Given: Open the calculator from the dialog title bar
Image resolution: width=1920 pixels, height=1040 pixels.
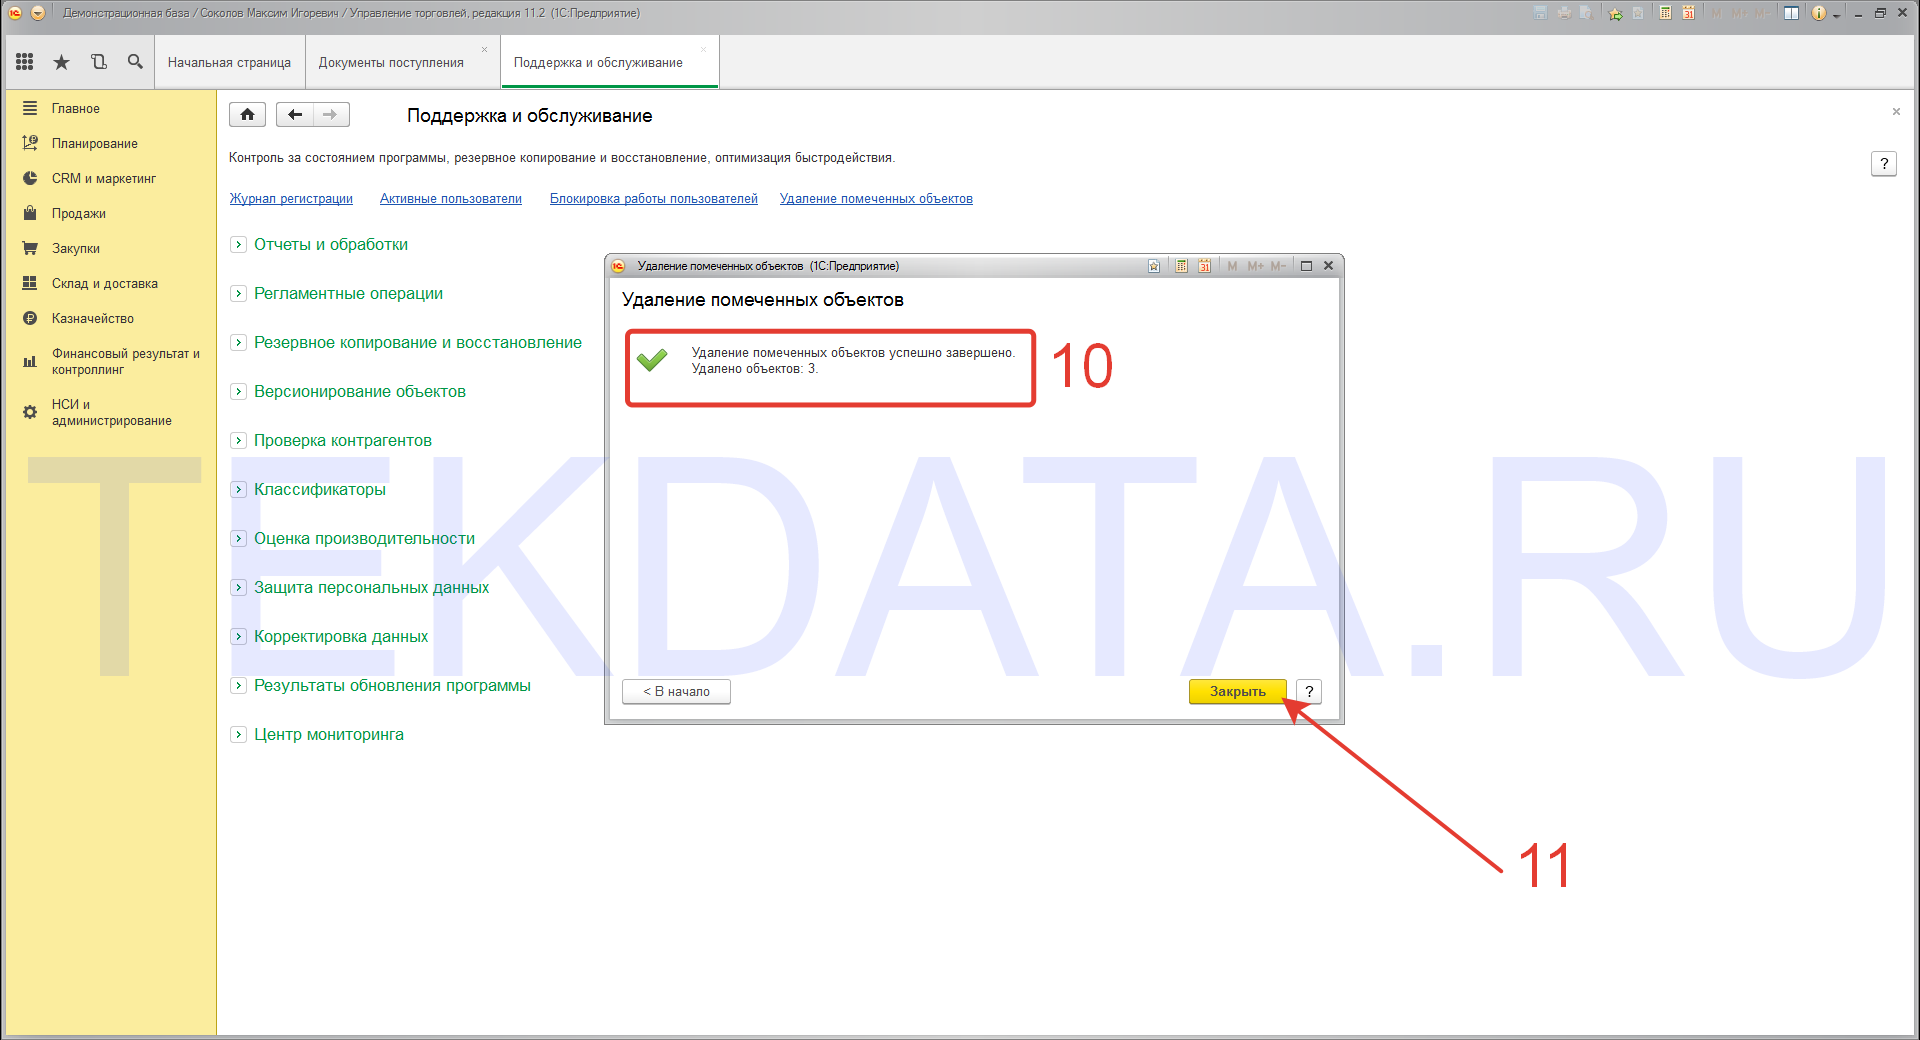Looking at the screenshot, I should (1181, 266).
